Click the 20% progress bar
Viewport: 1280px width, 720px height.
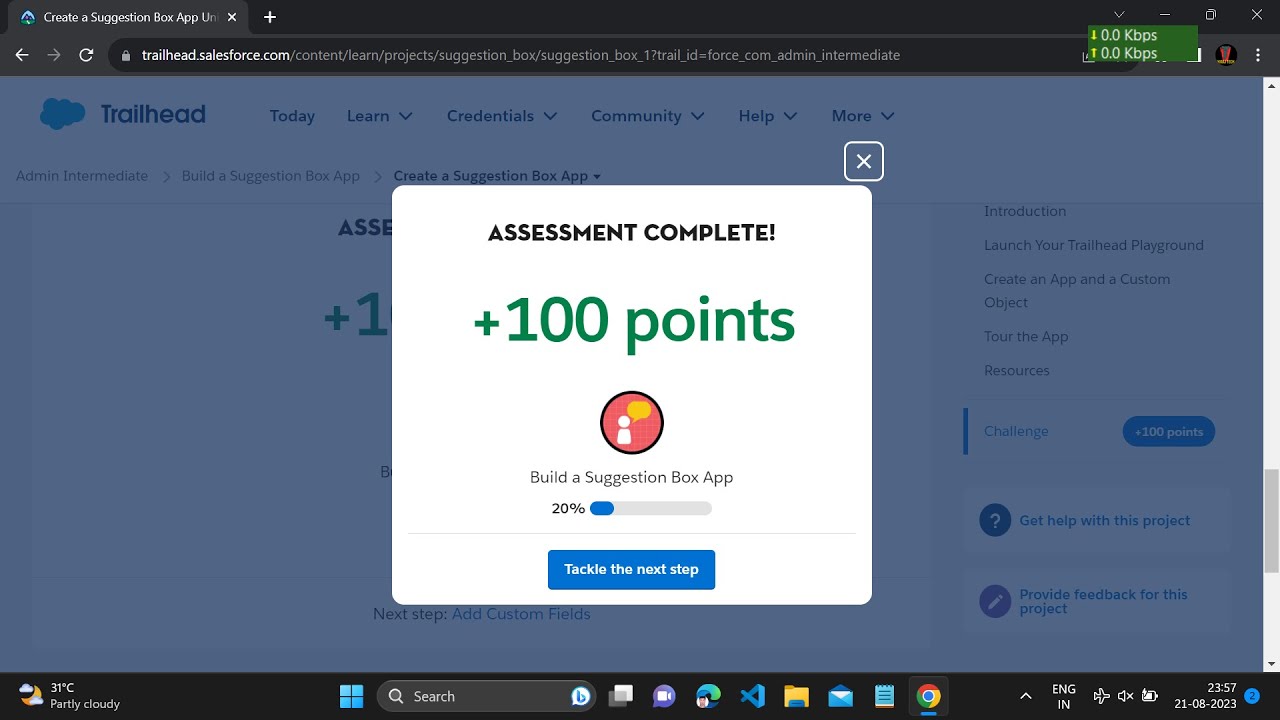[650, 508]
